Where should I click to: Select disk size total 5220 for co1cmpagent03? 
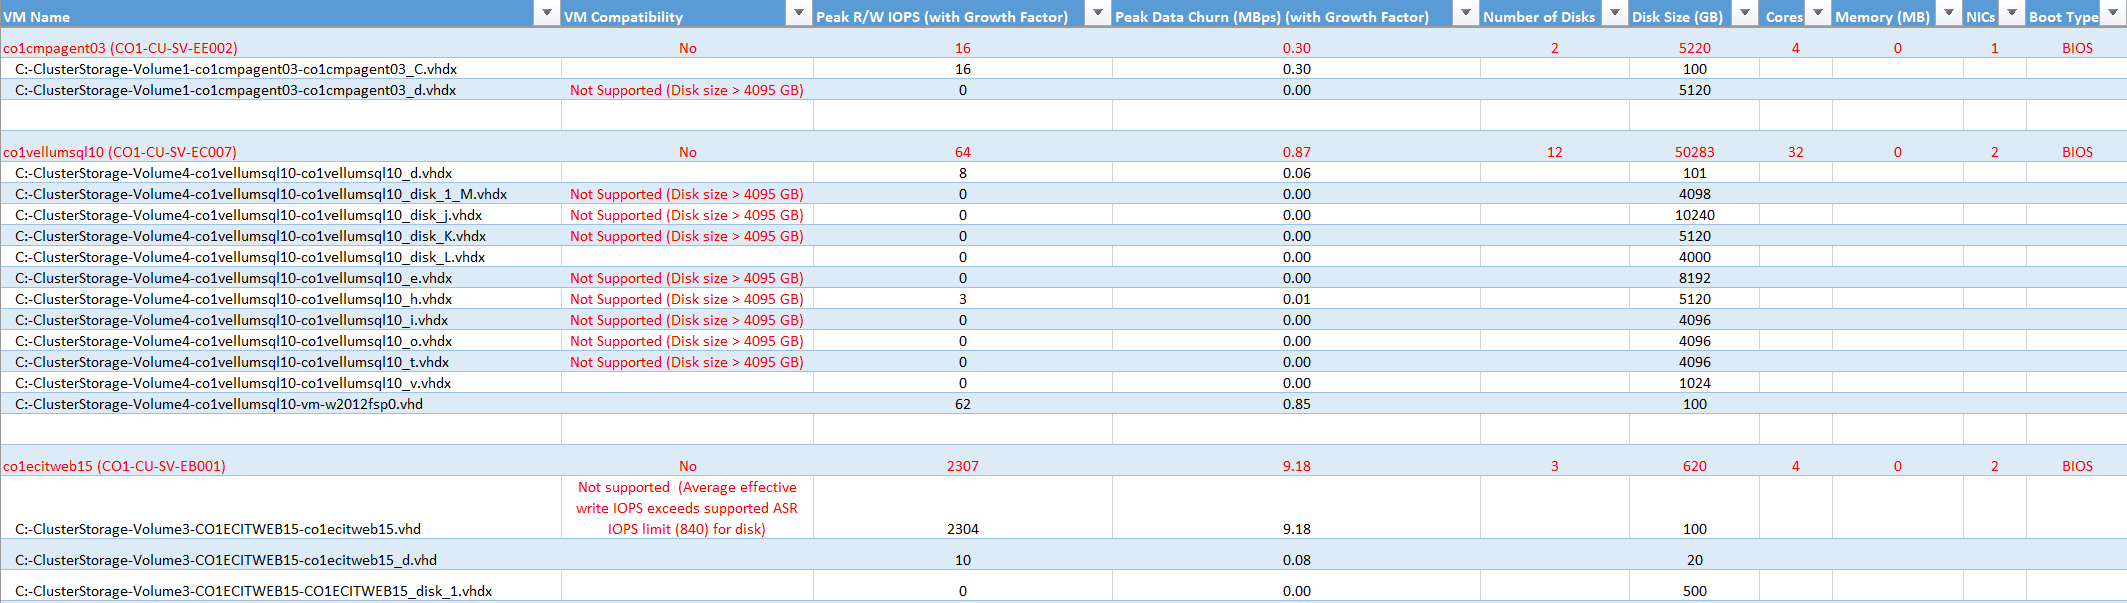coord(1695,48)
